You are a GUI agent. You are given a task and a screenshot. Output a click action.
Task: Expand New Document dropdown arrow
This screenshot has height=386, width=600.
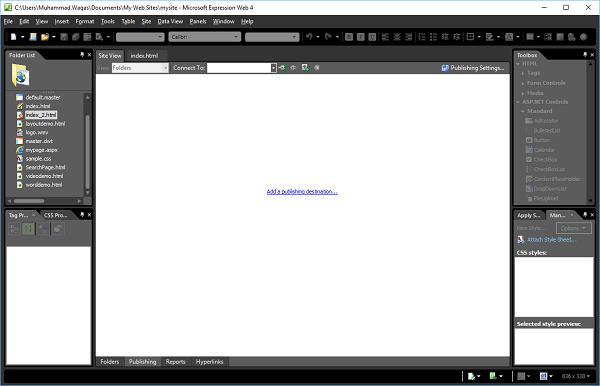(22, 37)
